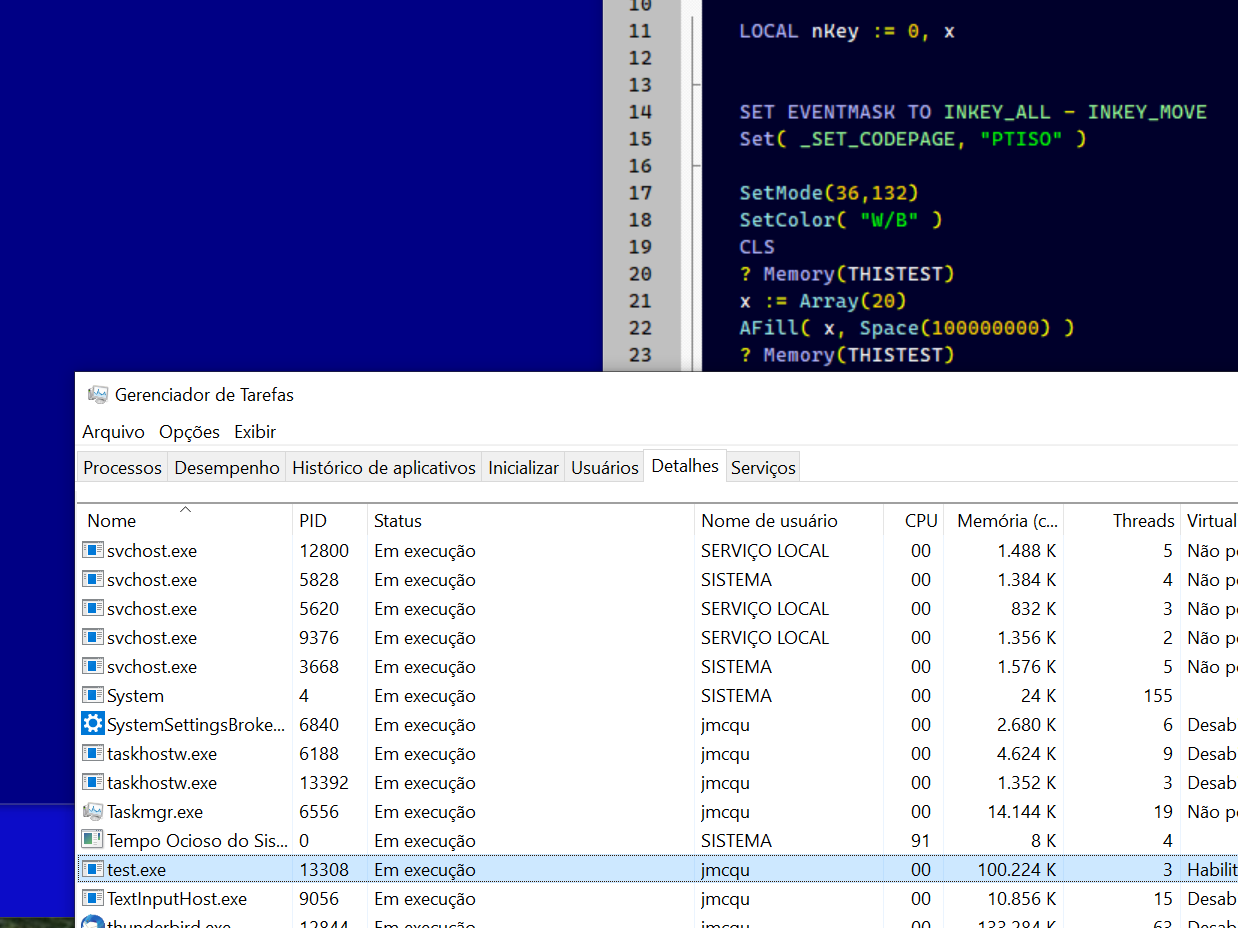The image size is (1238, 928).
Task: Click the thunderbird.exe process icon
Action: point(93,923)
